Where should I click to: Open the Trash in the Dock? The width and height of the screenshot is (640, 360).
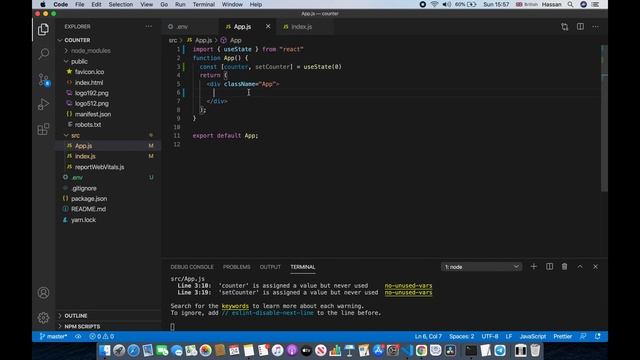click(535, 351)
